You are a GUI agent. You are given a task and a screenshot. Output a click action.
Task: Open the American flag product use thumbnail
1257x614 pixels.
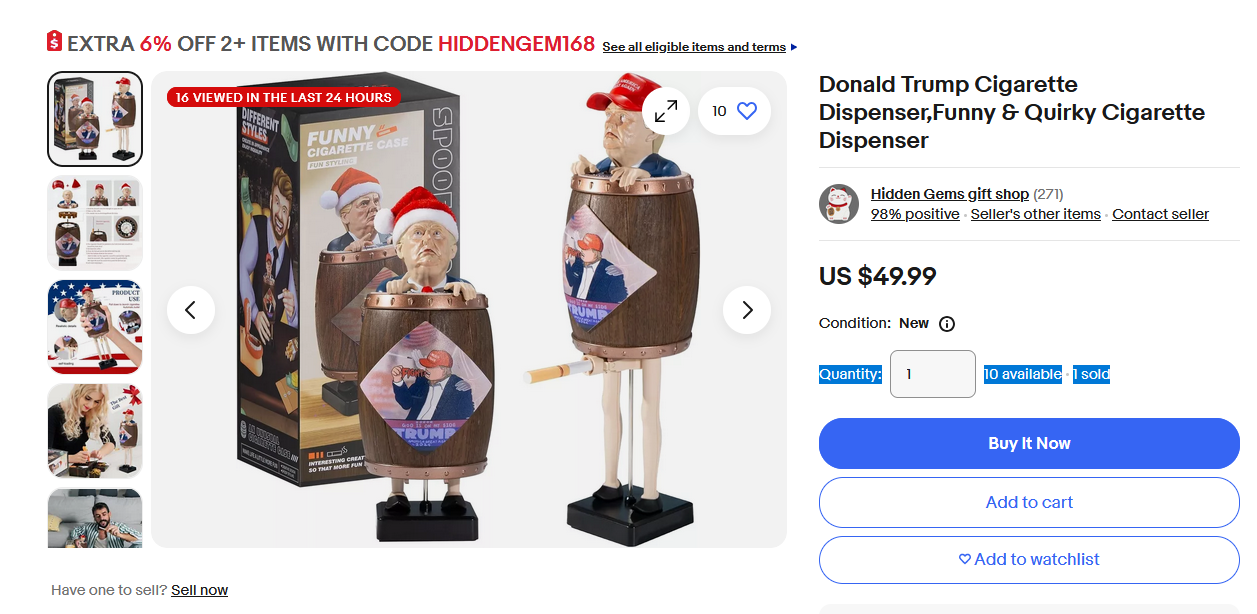(x=95, y=327)
